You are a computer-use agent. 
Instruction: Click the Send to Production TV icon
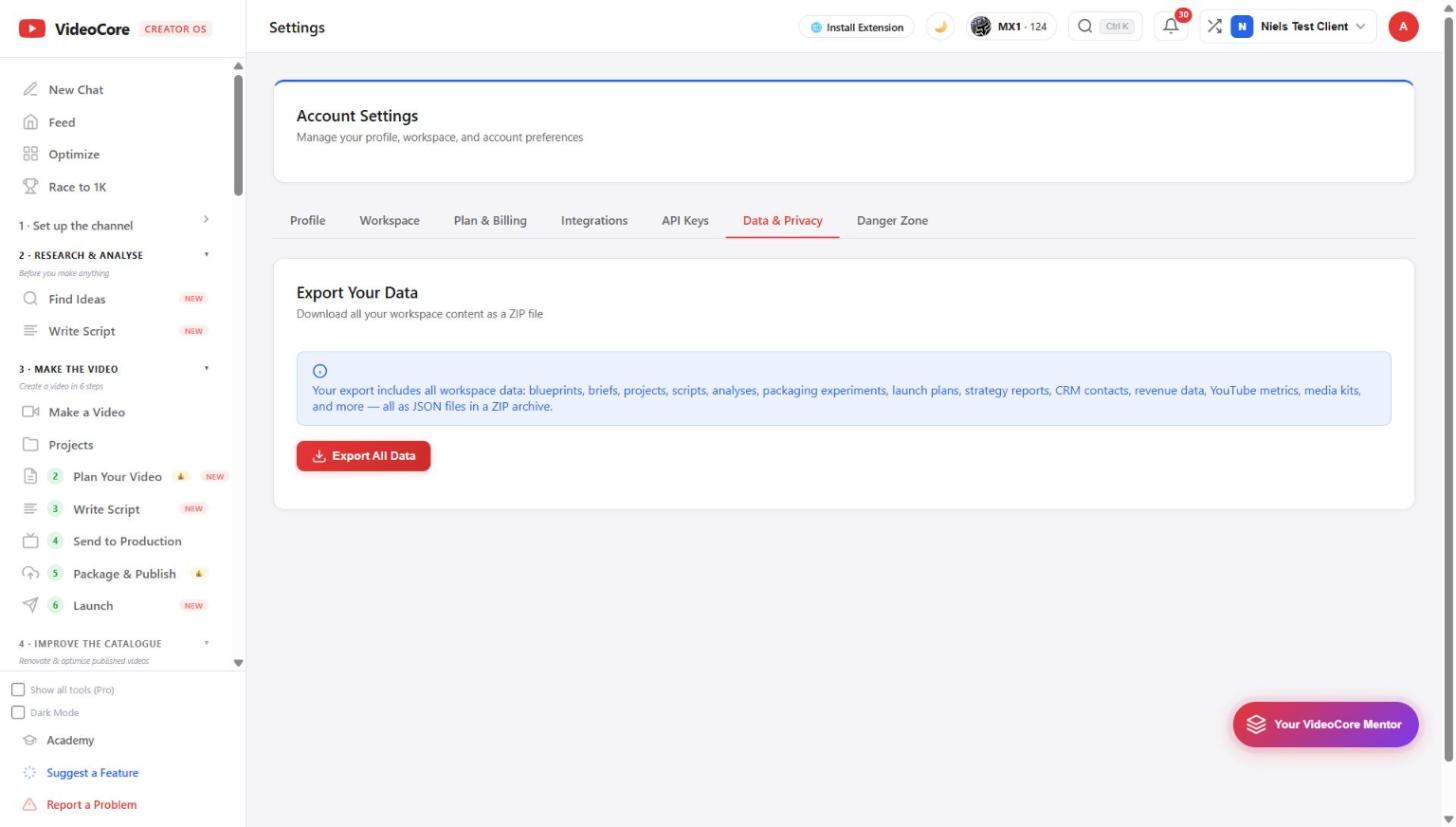[x=30, y=541]
